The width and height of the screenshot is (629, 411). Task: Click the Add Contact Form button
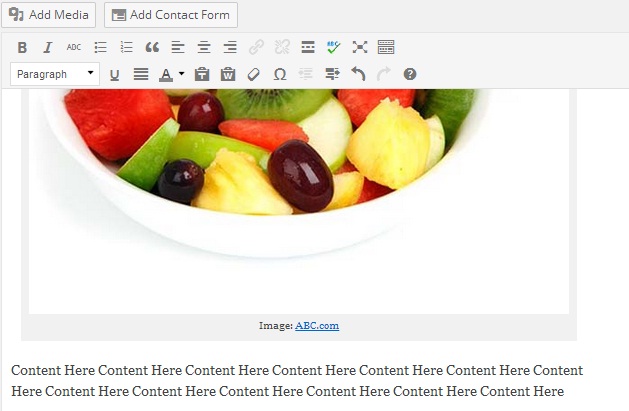[x=171, y=15]
